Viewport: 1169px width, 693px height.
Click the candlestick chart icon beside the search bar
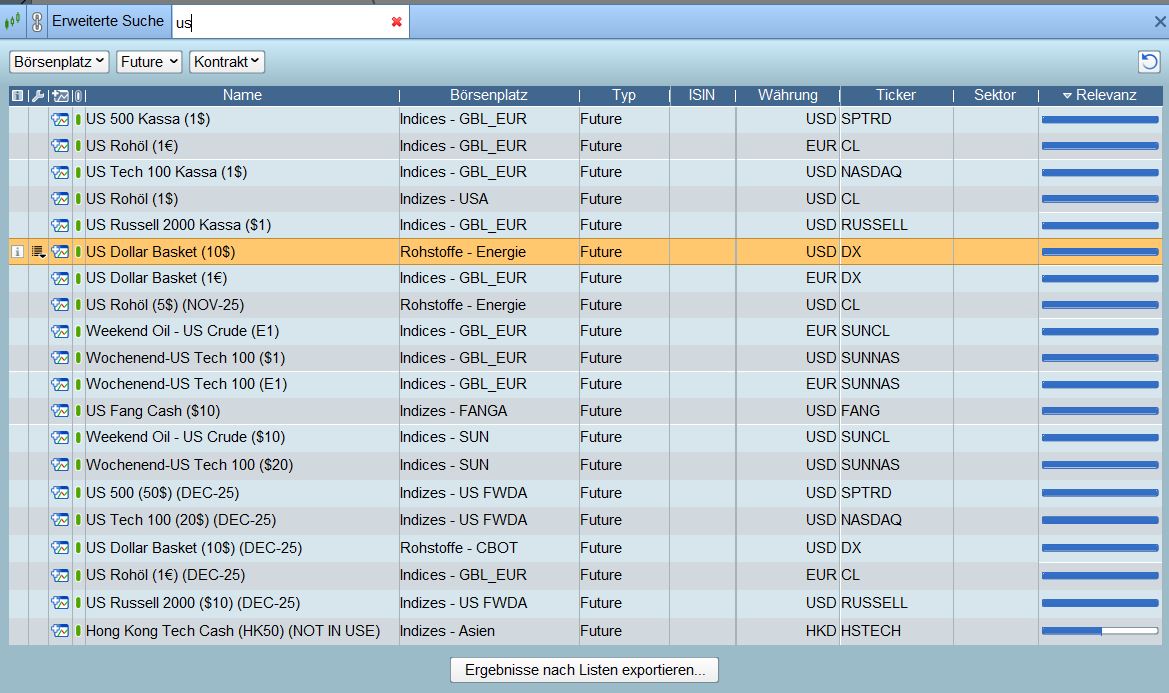coord(12,21)
